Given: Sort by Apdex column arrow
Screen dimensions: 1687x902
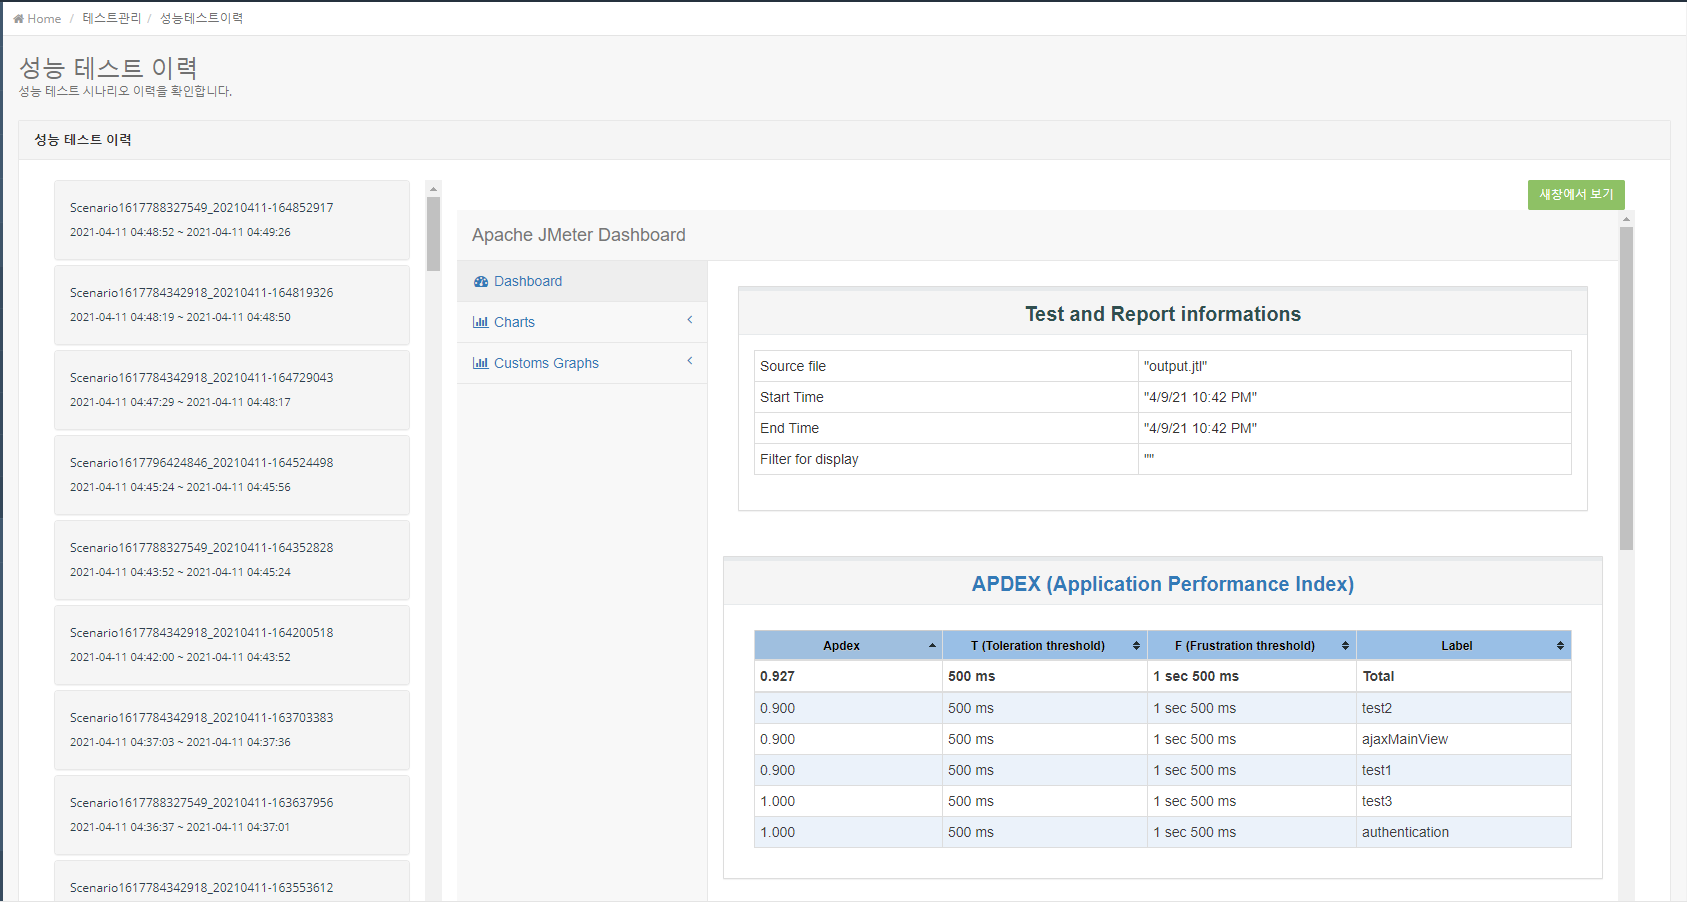Looking at the screenshot, I should pyautogui.click(x=932, y=646).
